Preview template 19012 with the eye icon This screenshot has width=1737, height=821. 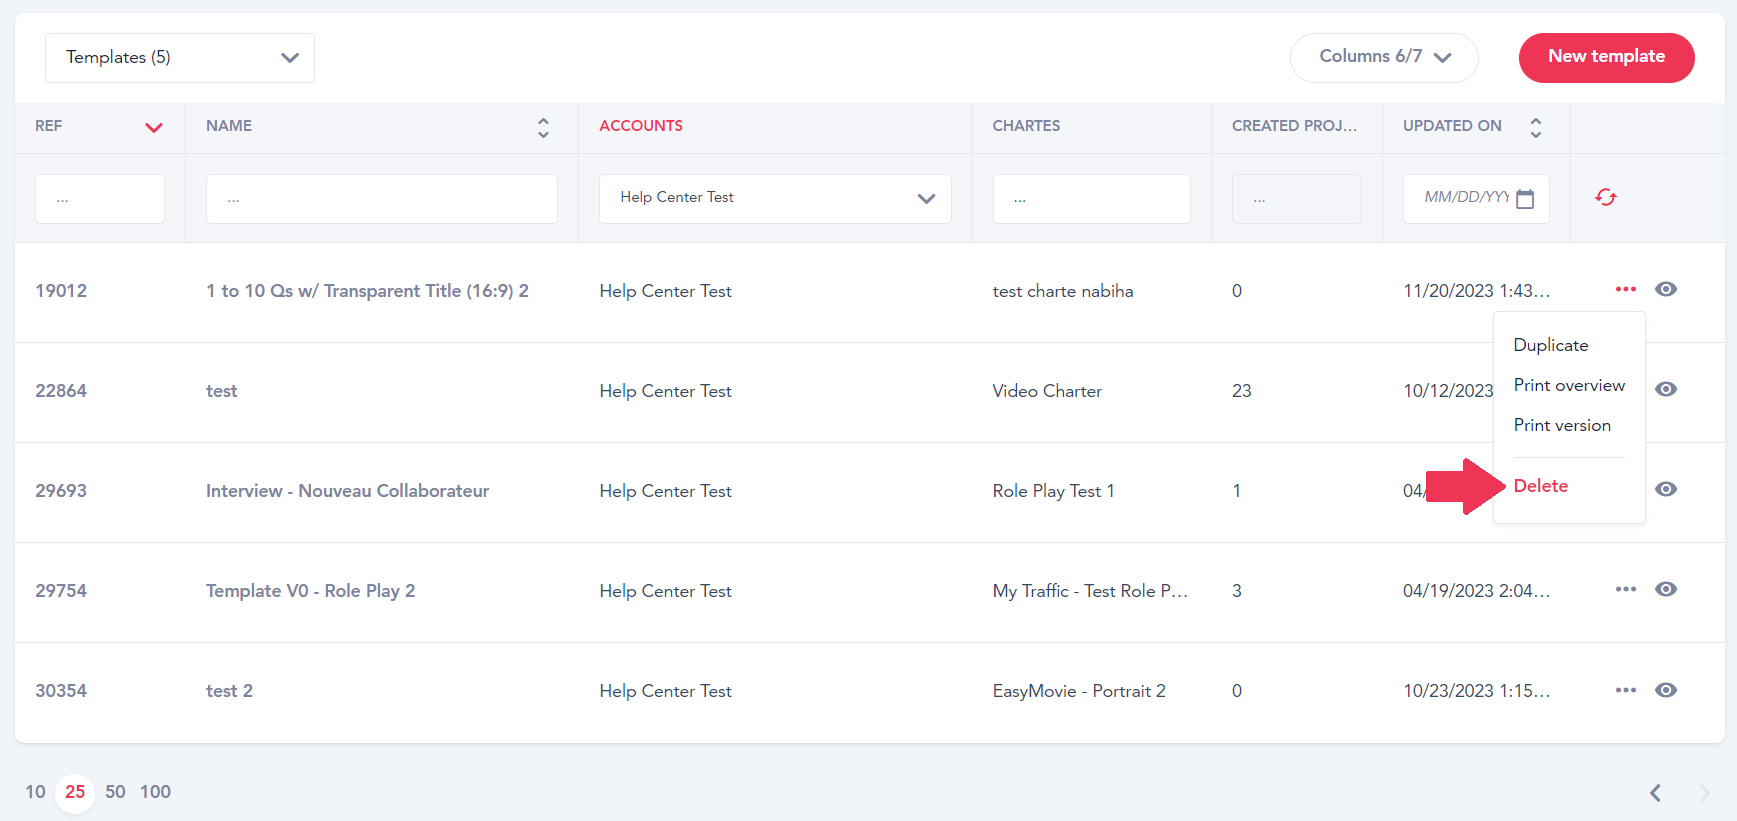coord(1666,289)
